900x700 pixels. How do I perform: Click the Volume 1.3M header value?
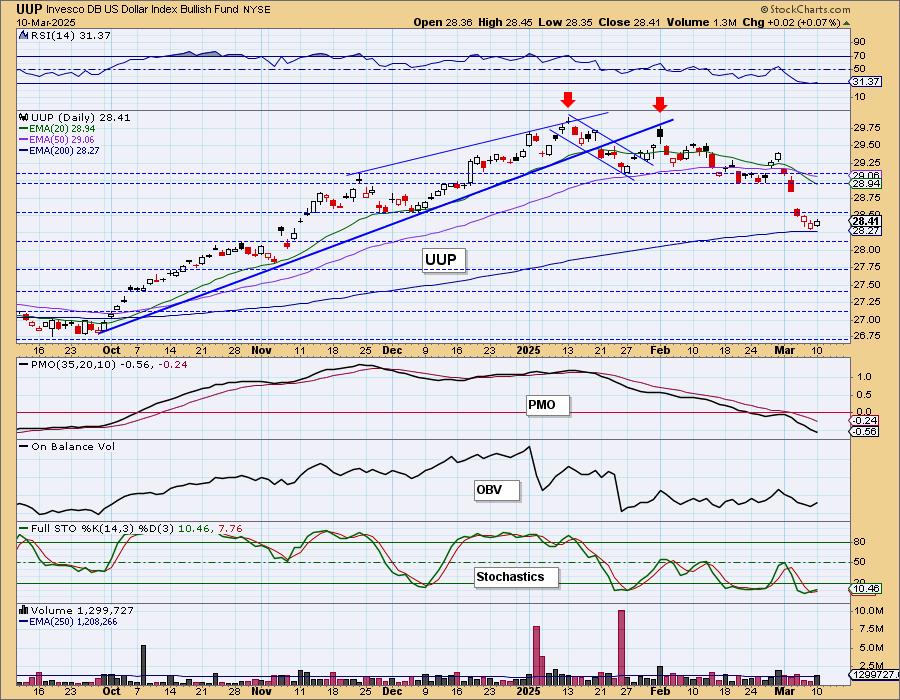coord(701,22)
